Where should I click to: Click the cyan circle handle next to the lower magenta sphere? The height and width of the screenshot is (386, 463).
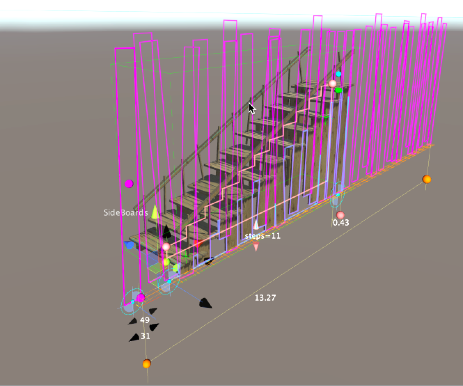[x=132, y=302]
